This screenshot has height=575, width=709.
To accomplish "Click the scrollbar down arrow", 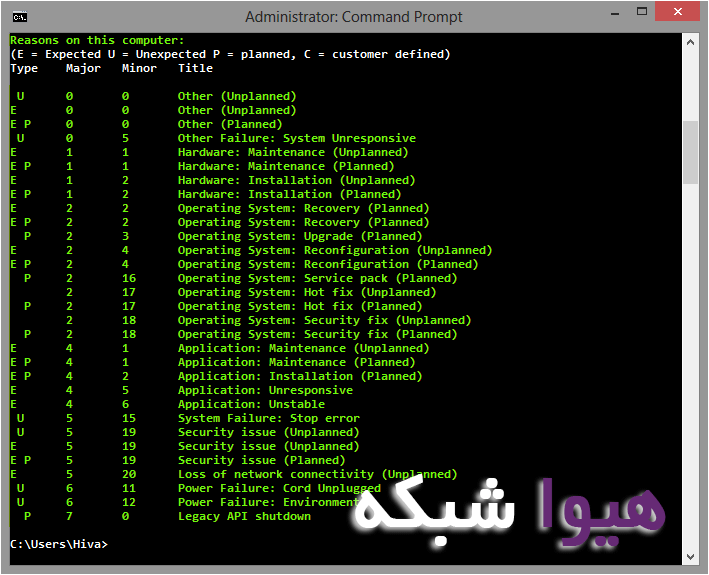I will (x=690, y=556).
